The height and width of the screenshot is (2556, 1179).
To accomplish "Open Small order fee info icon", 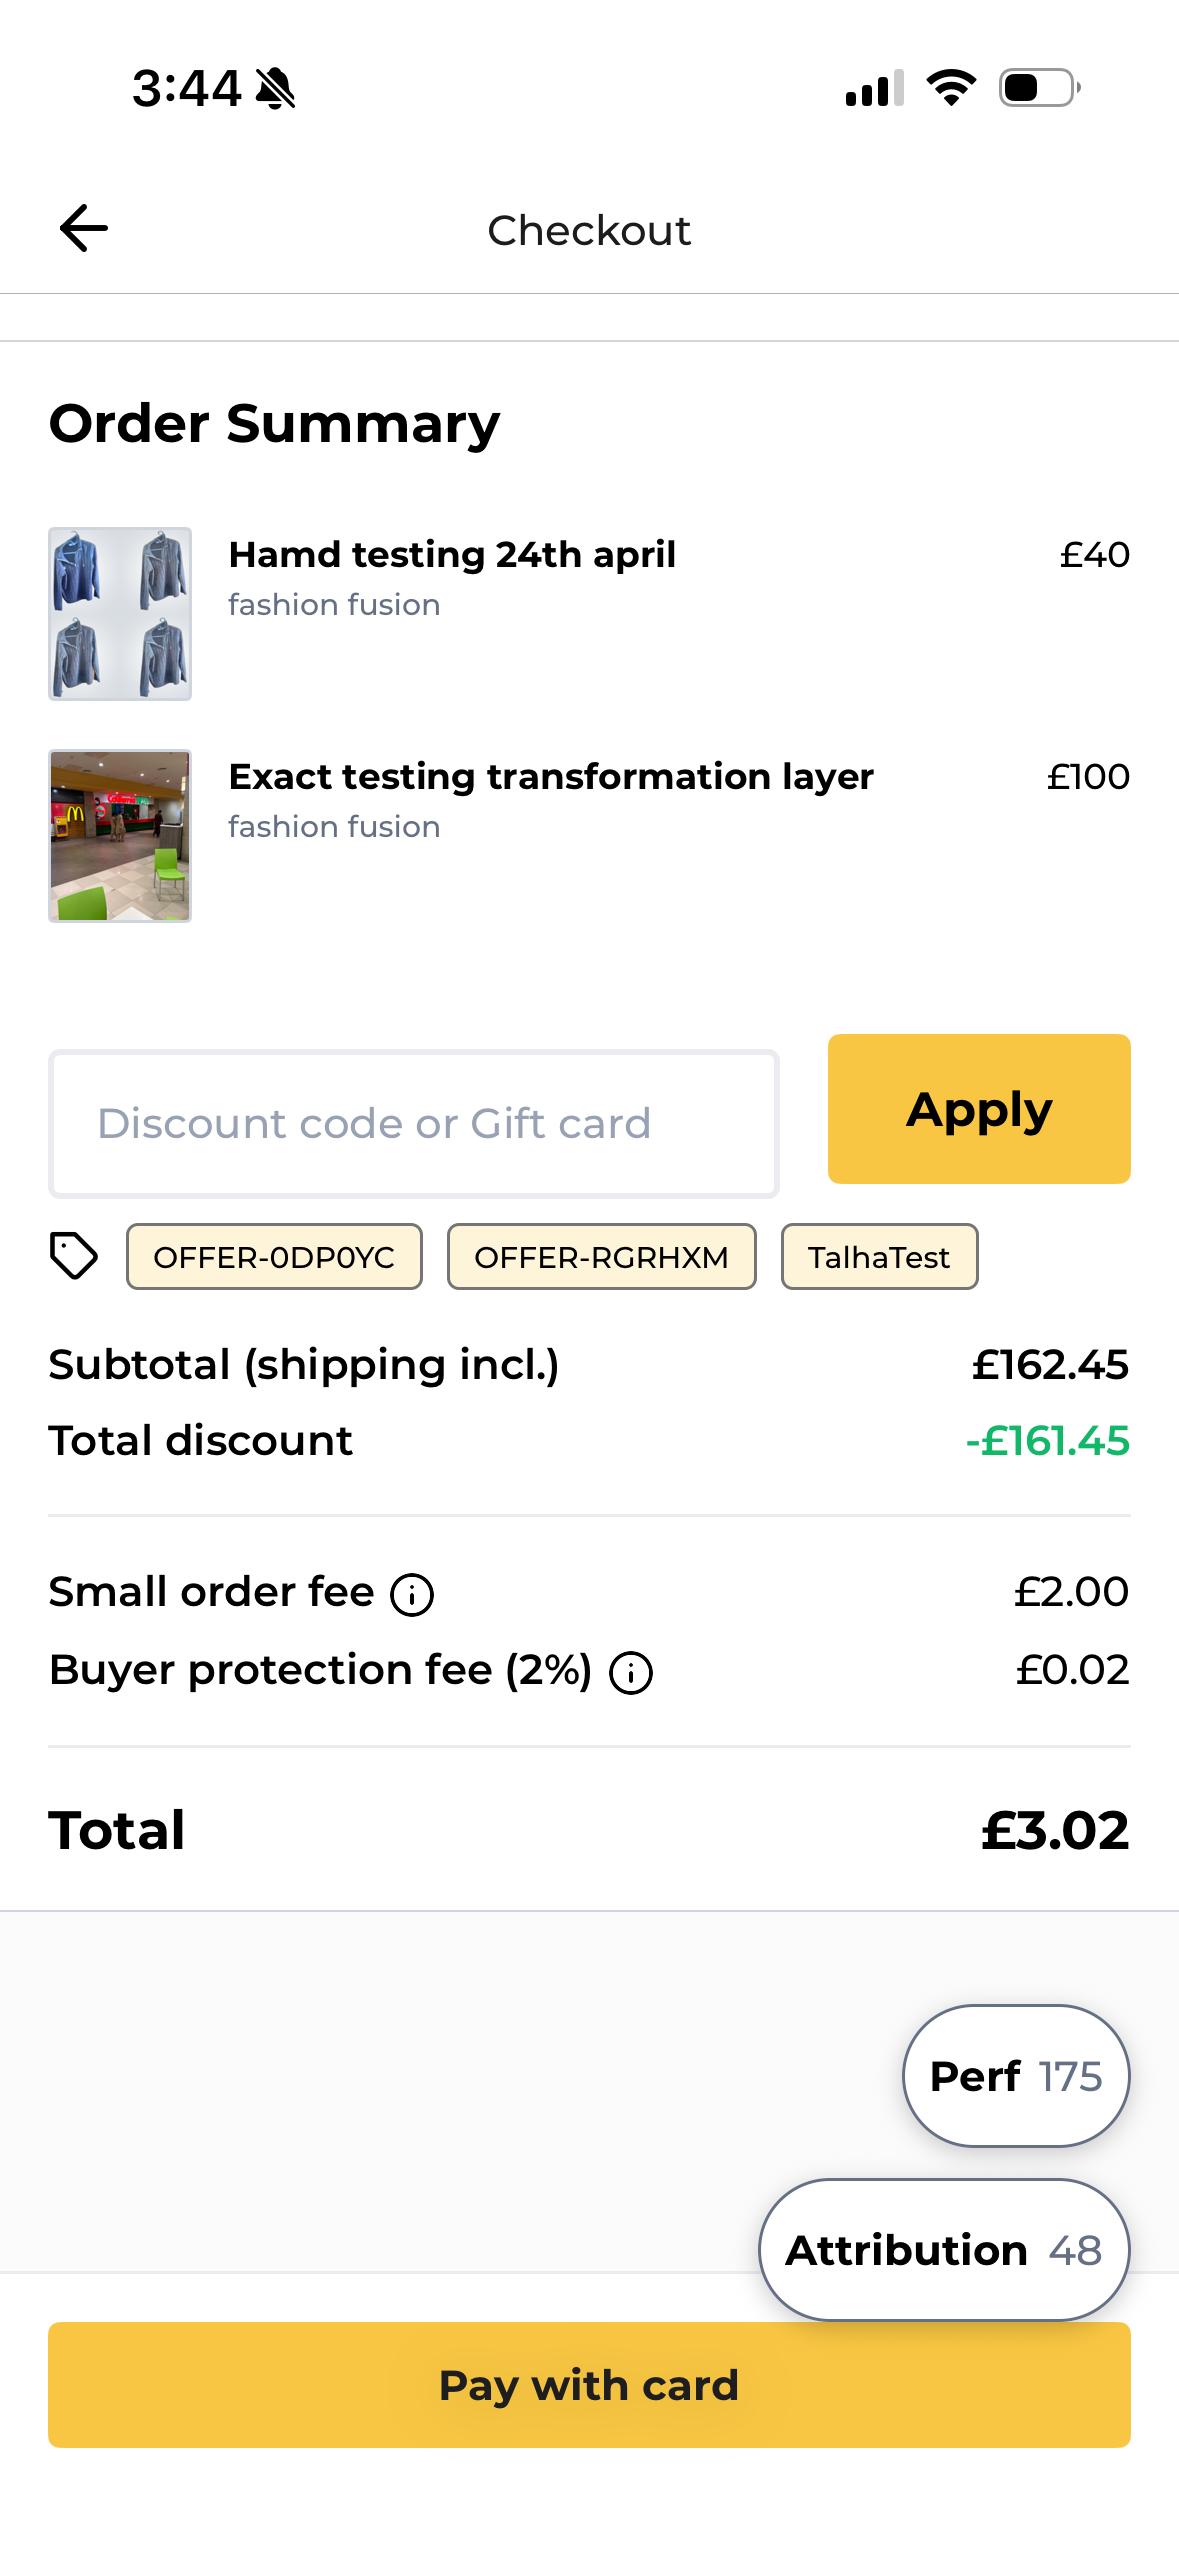I will (x=412, y=1595).
